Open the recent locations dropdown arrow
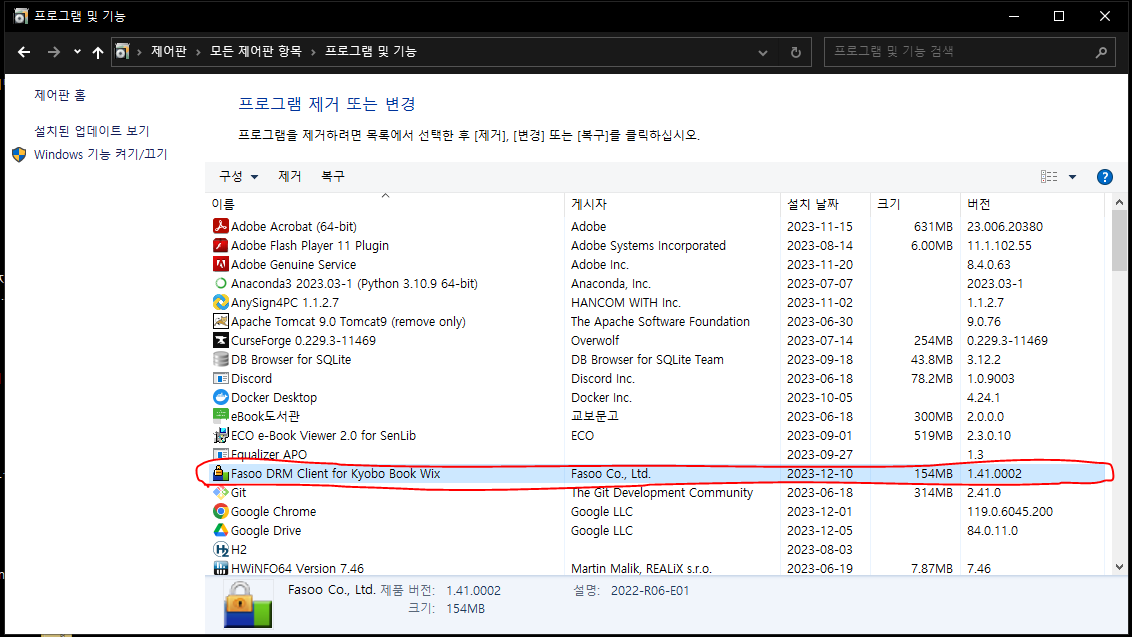This screenshot has width=1132, height=637. (x=77, y=52)
